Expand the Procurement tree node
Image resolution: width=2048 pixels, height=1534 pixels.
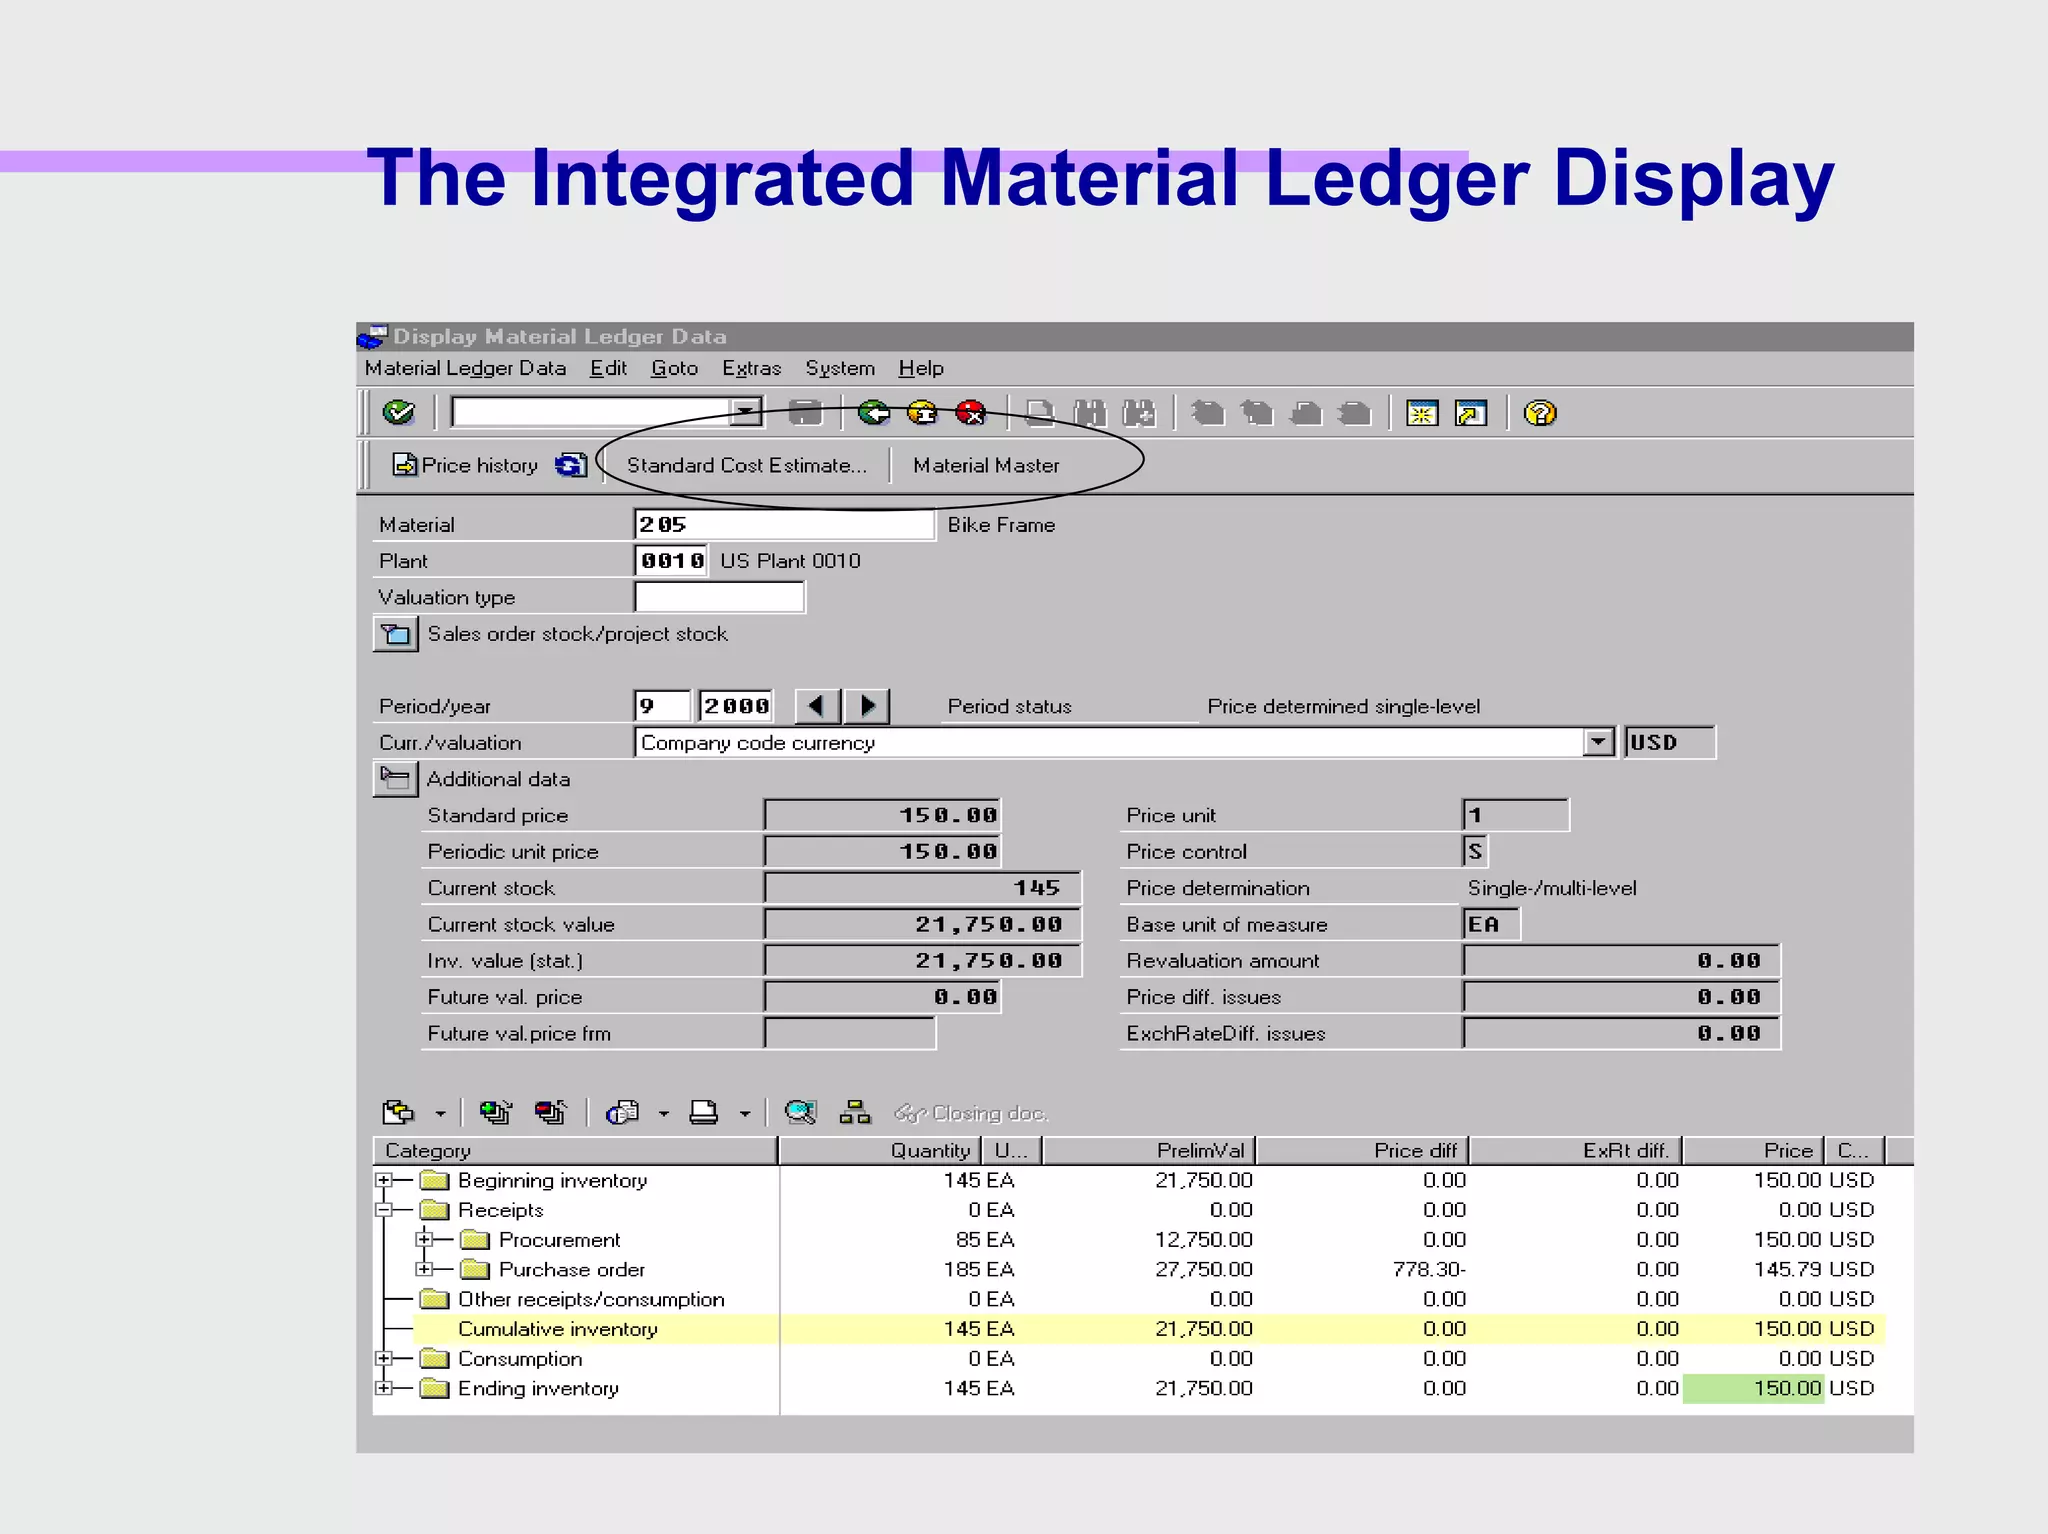coord(424,1239)
